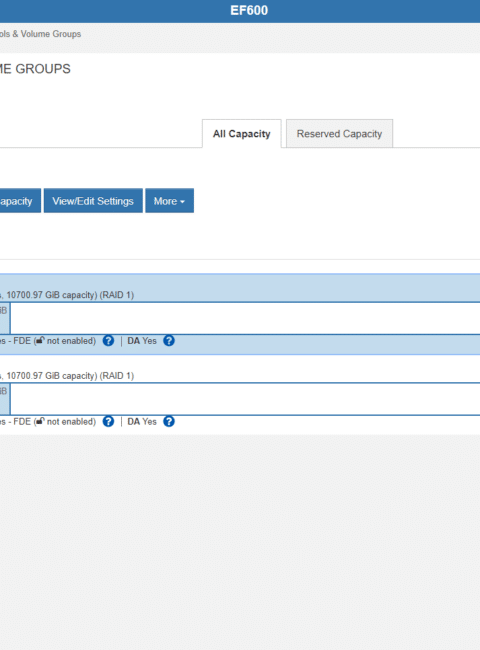Expand the More dropdown menu
This screenshot has height=650, width=480.
point(170,201)
